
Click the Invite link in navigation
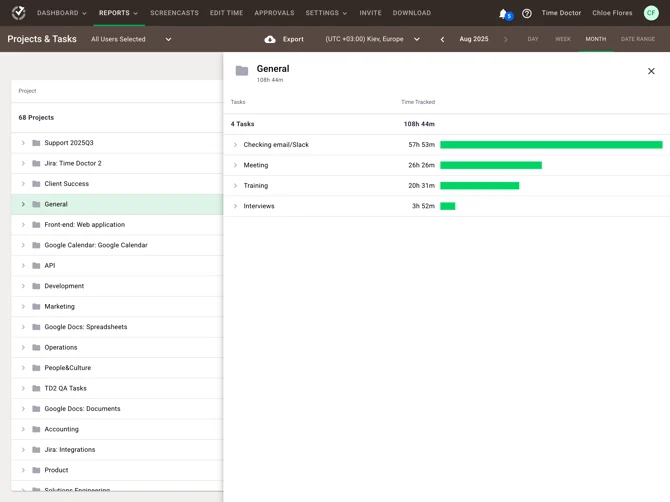(x=370, y=13)
